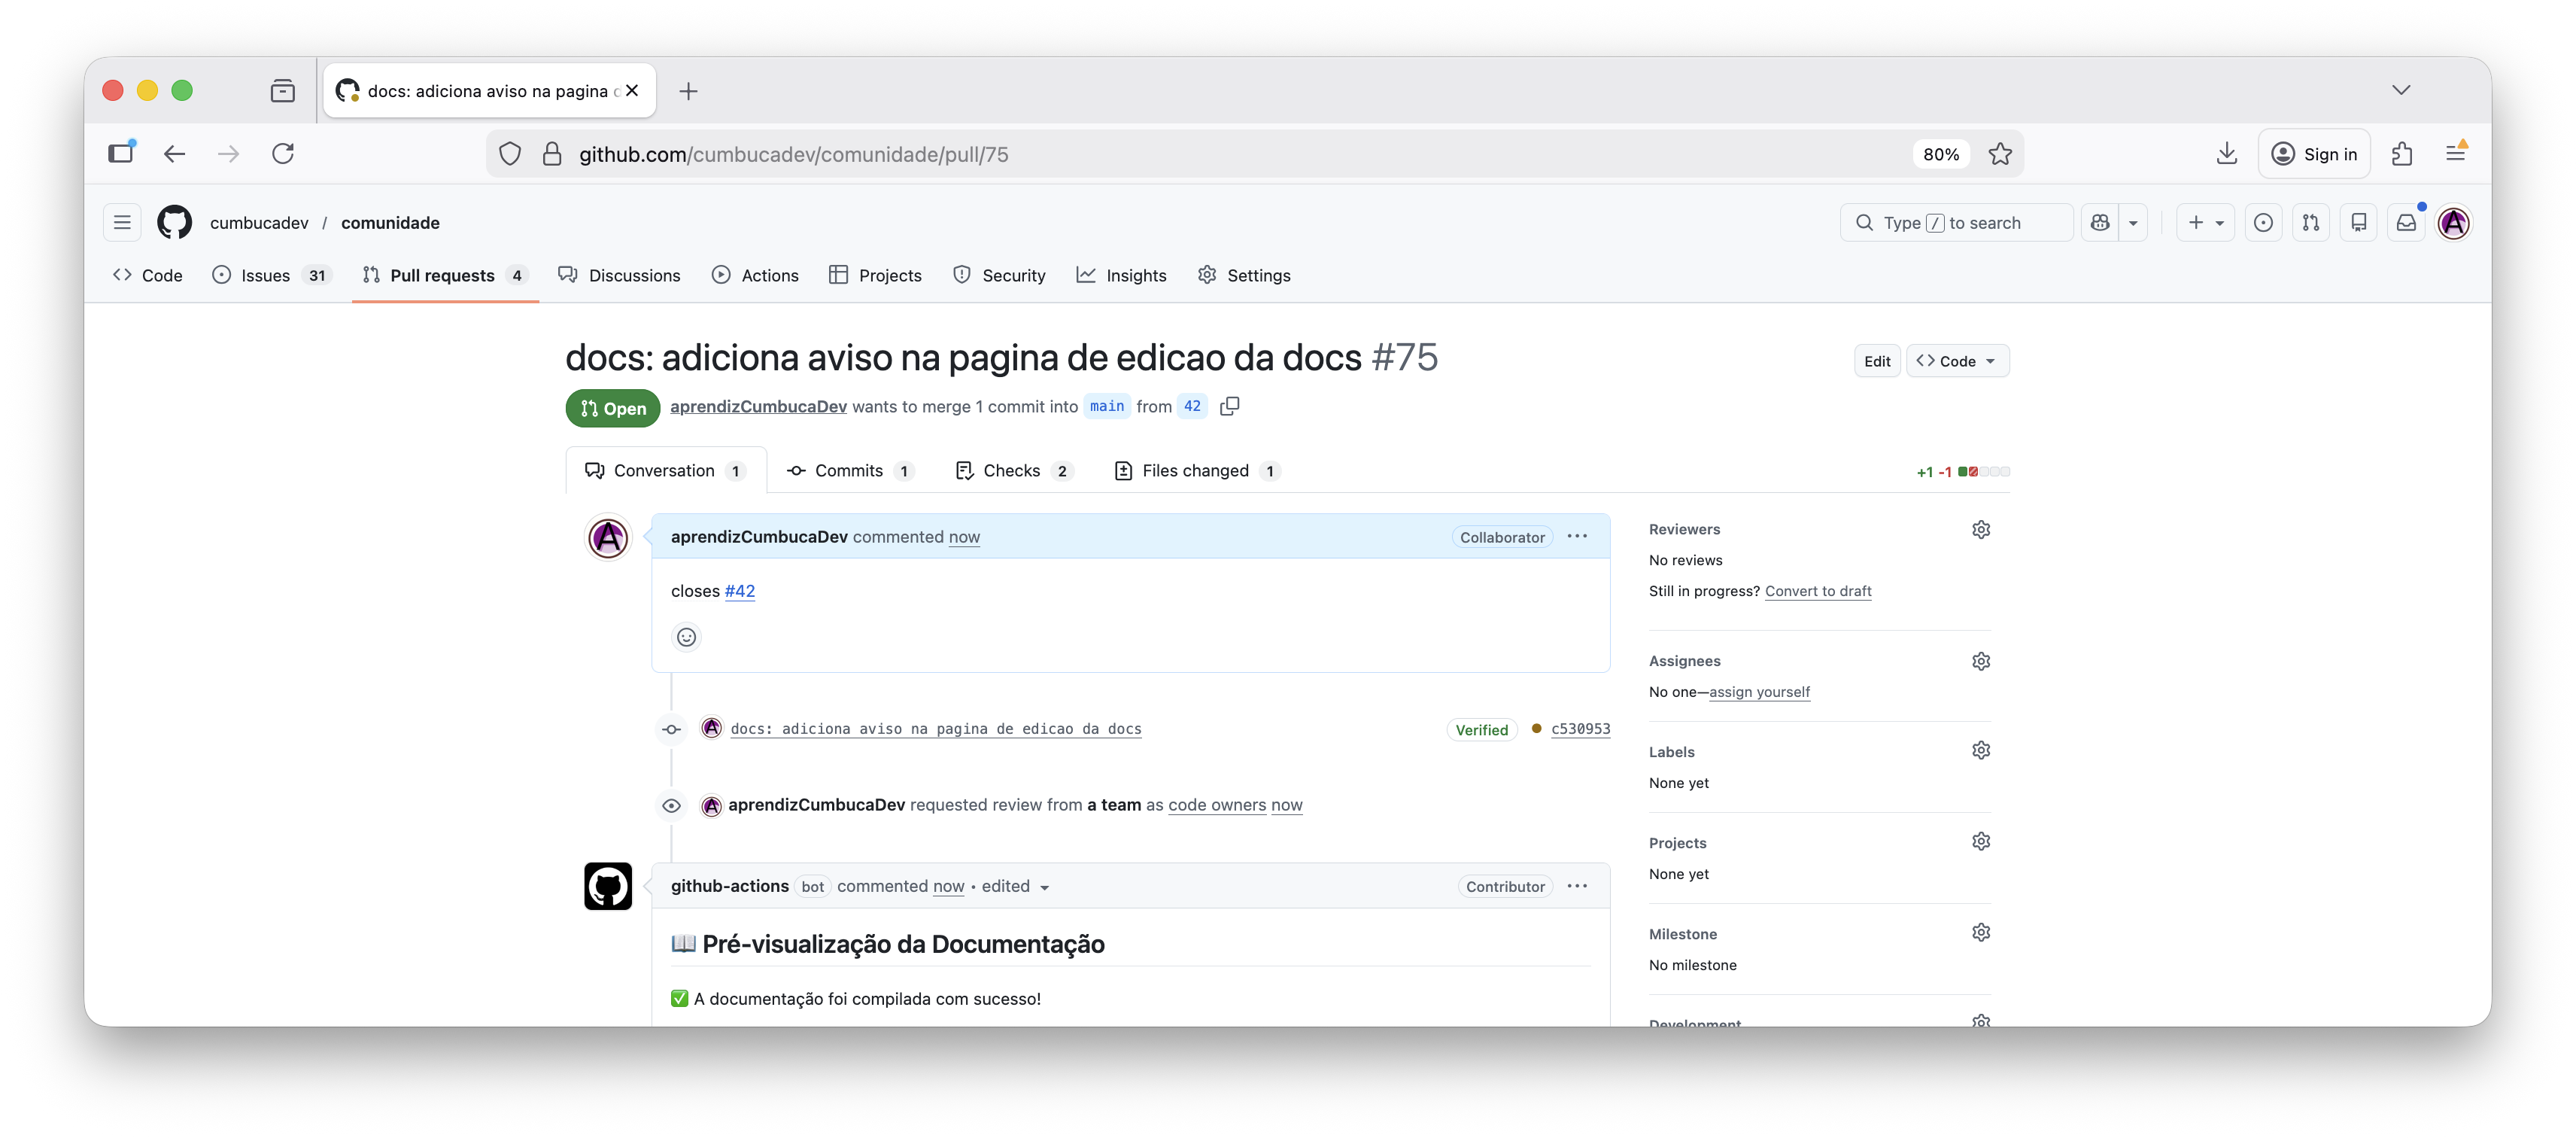
Task: Click assign yourself link
Action: coord(1759,692)
